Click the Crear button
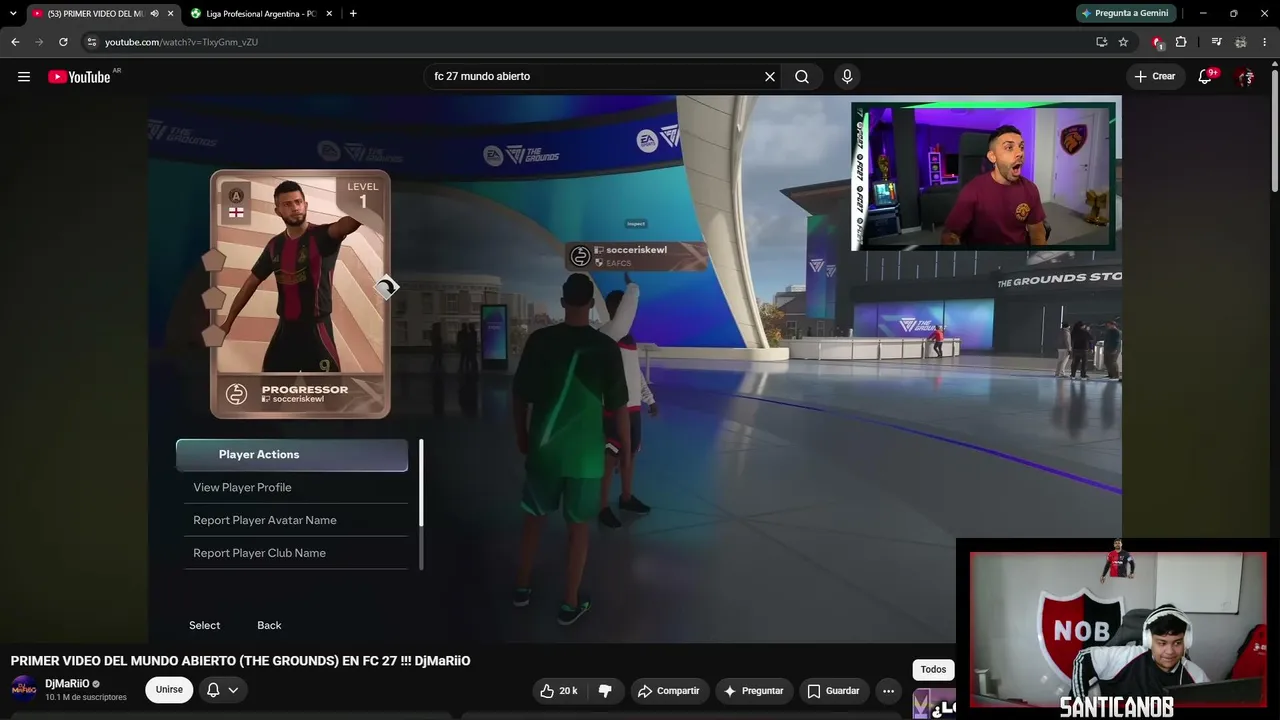 pyautogui.click(x=1155, y=77)
